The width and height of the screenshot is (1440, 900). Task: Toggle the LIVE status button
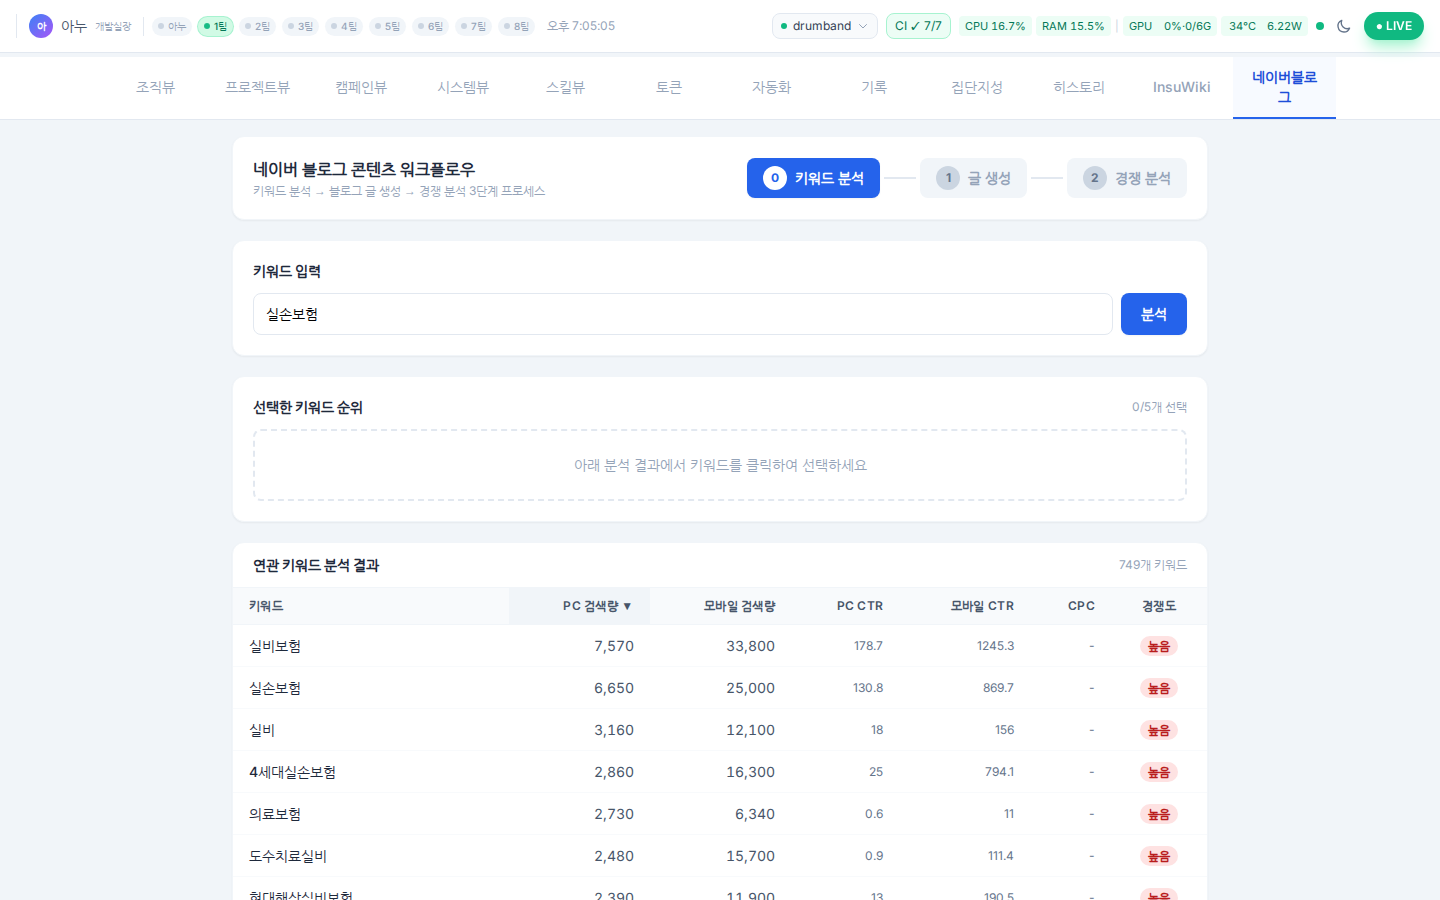point(1393,26)
